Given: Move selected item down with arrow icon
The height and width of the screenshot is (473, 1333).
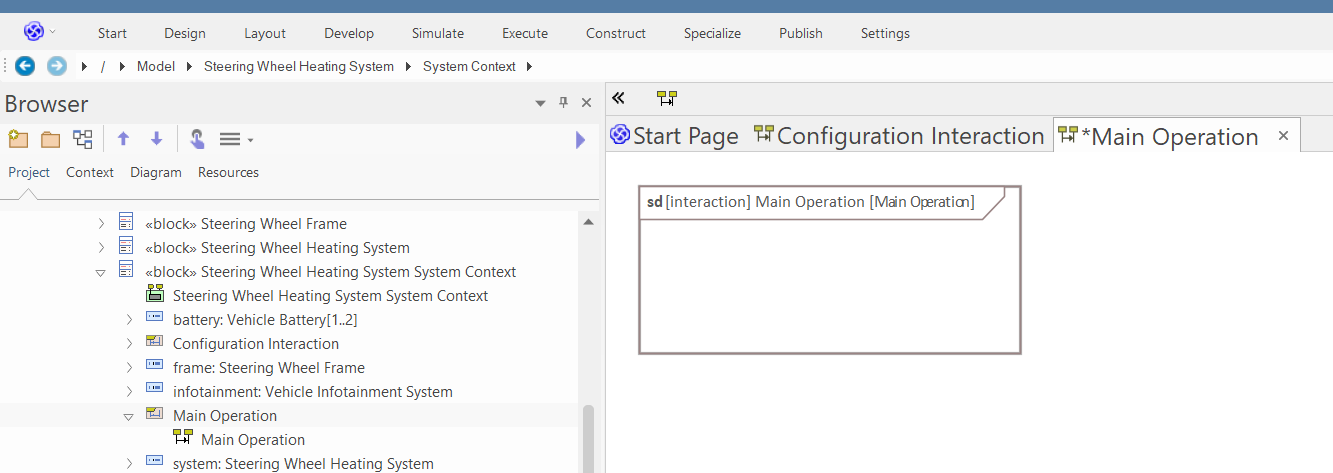Looking at the screenshot, I should pyautogui.click(x=156, y=140).
